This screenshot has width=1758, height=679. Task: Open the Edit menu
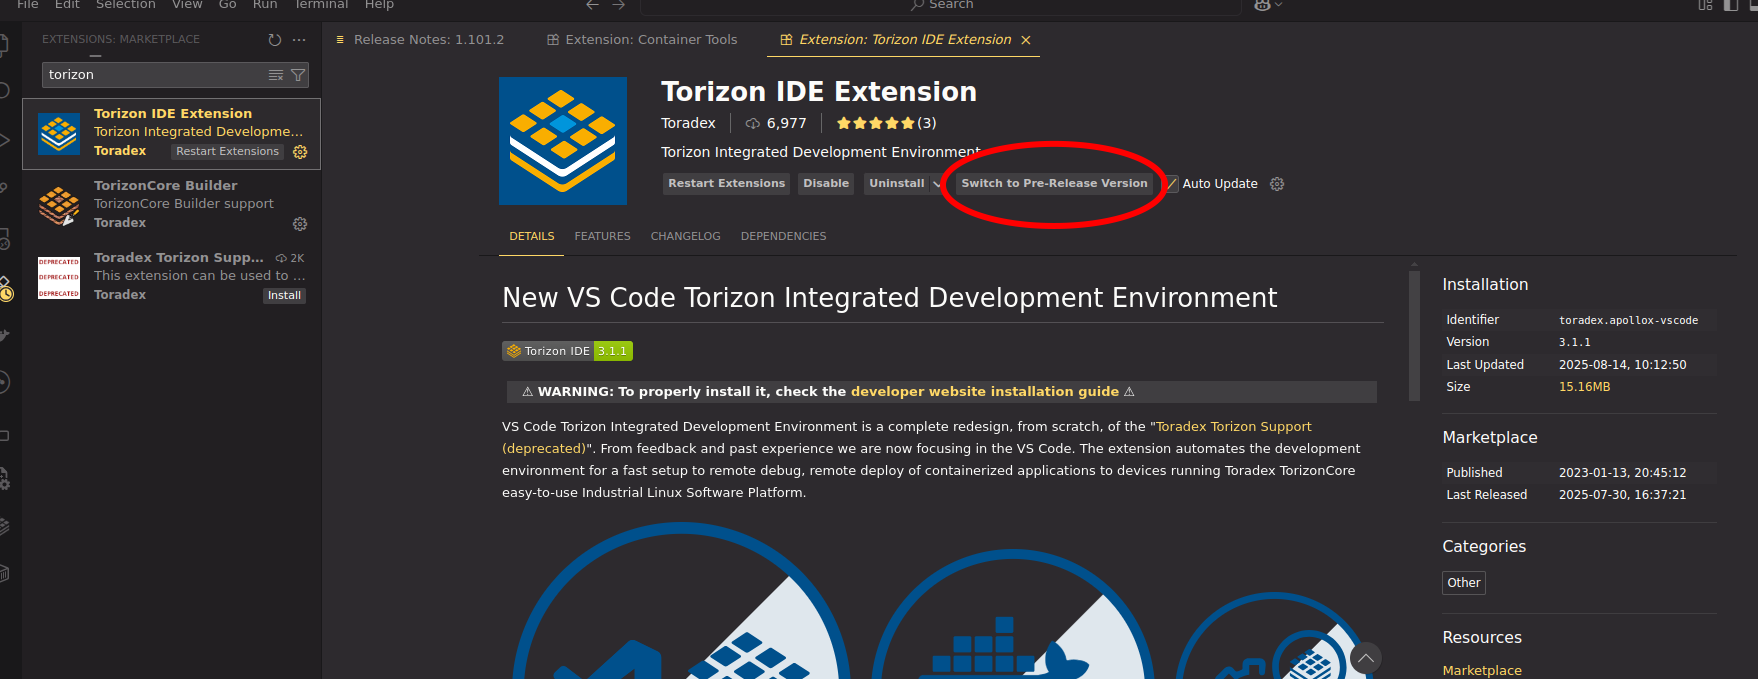click(x=67, y=5)
